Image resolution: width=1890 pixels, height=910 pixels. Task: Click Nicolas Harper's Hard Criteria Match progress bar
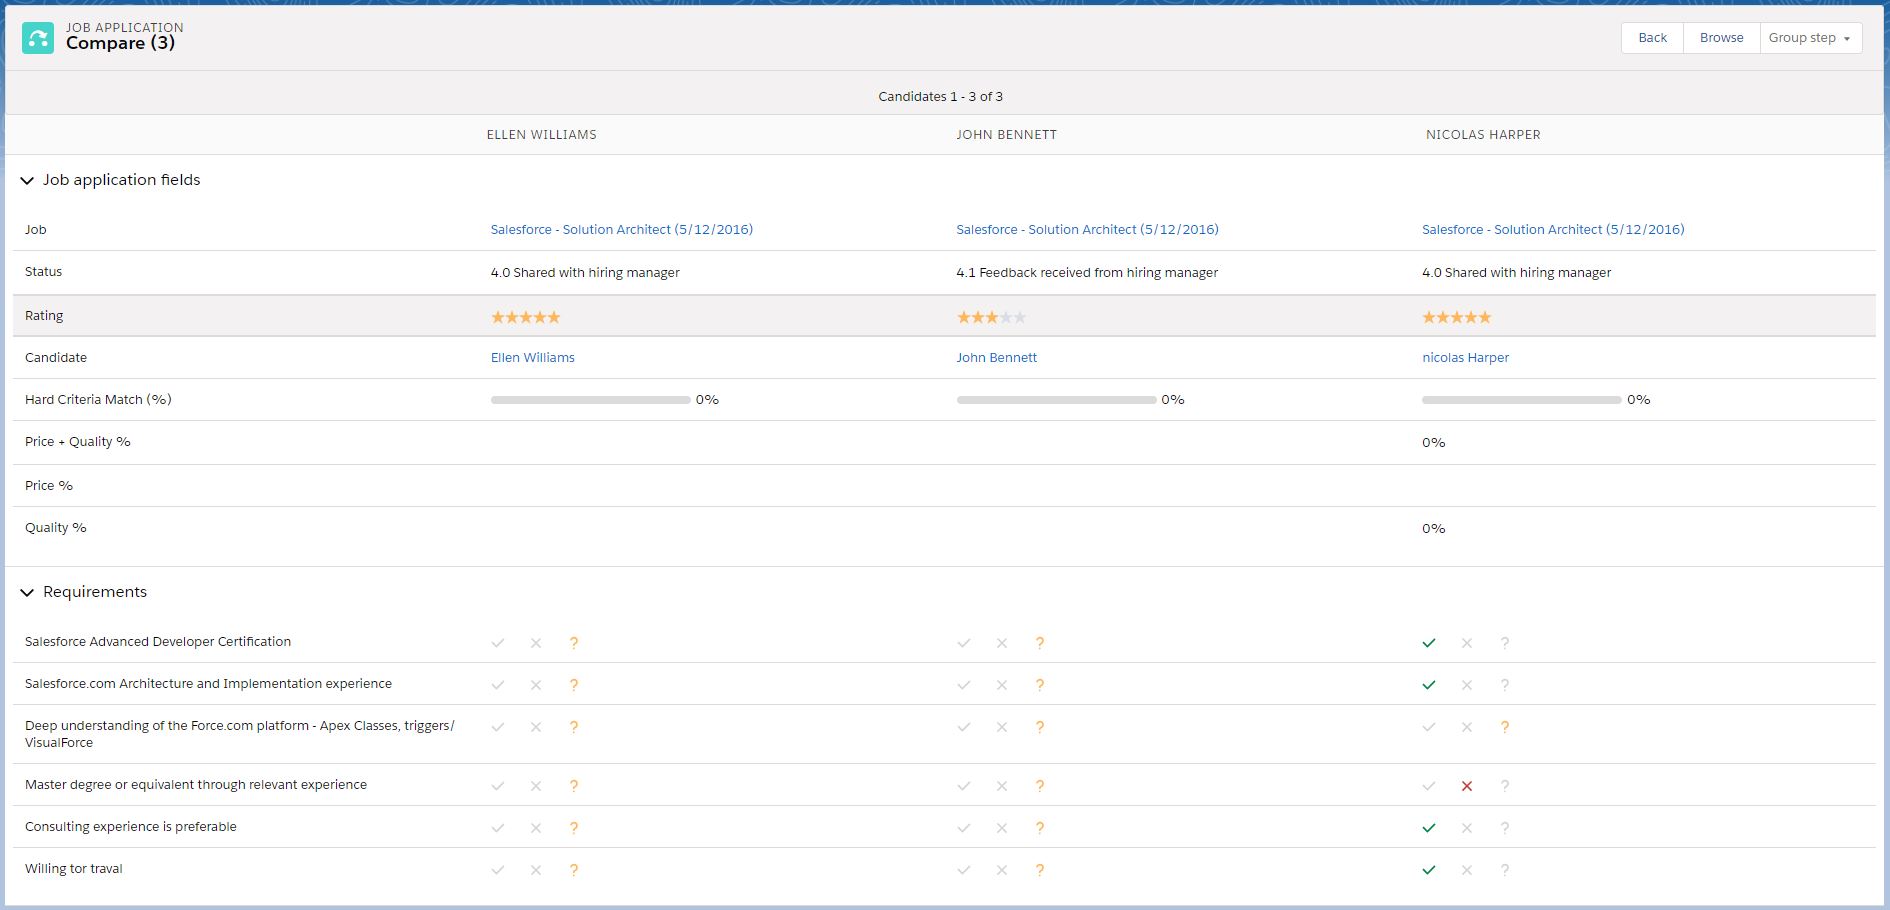(1521, 400)
